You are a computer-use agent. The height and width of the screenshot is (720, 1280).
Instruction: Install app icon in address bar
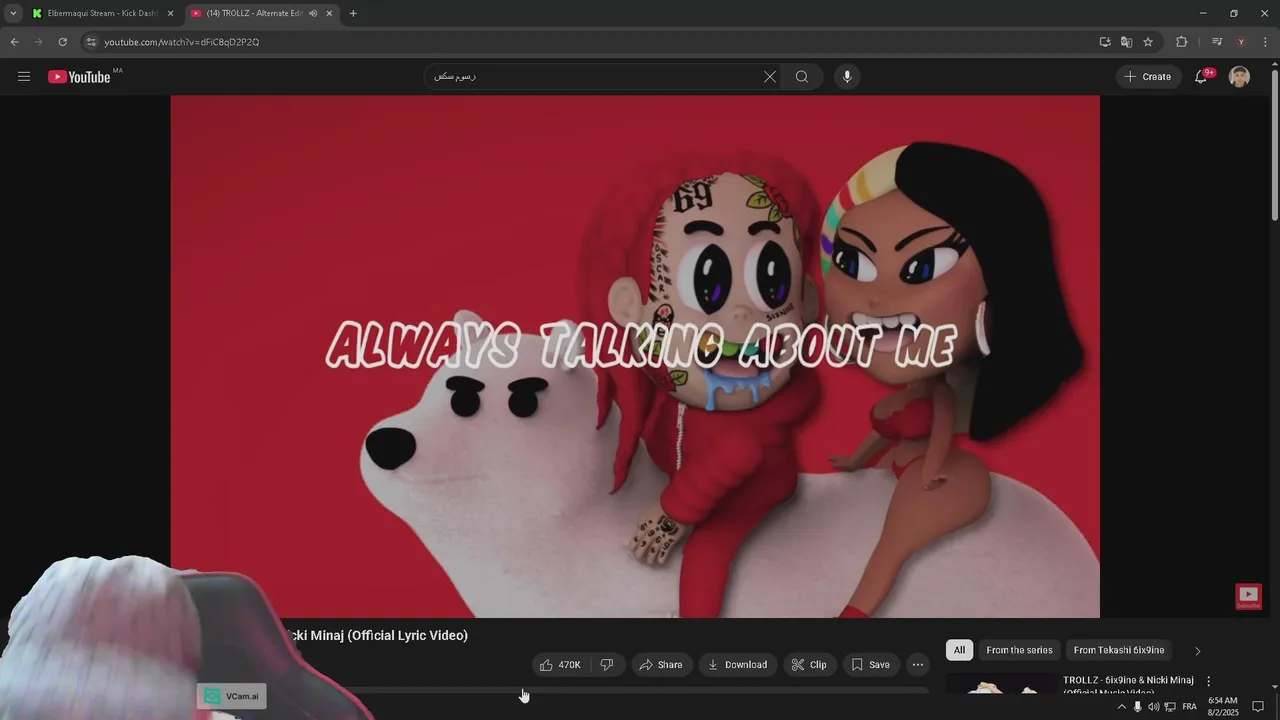tap(1105, 42)
